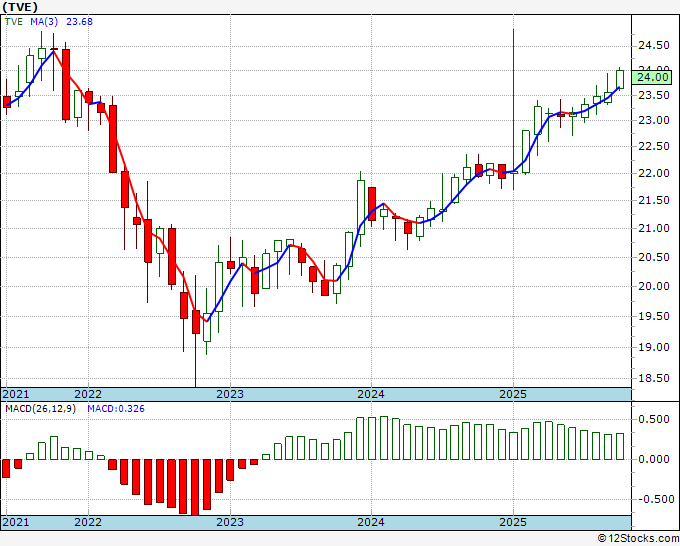Click the (TVE) chart title

pyautogui.click(x=20, y=7)
